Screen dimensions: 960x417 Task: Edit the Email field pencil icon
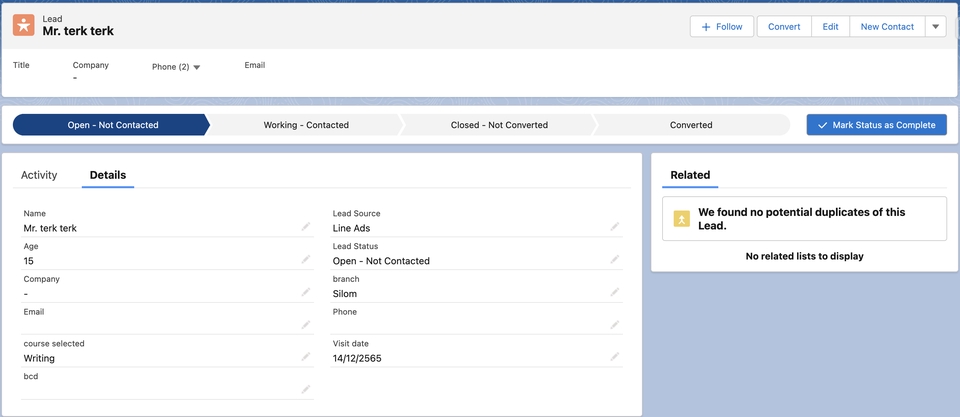(x=306, y=325)
